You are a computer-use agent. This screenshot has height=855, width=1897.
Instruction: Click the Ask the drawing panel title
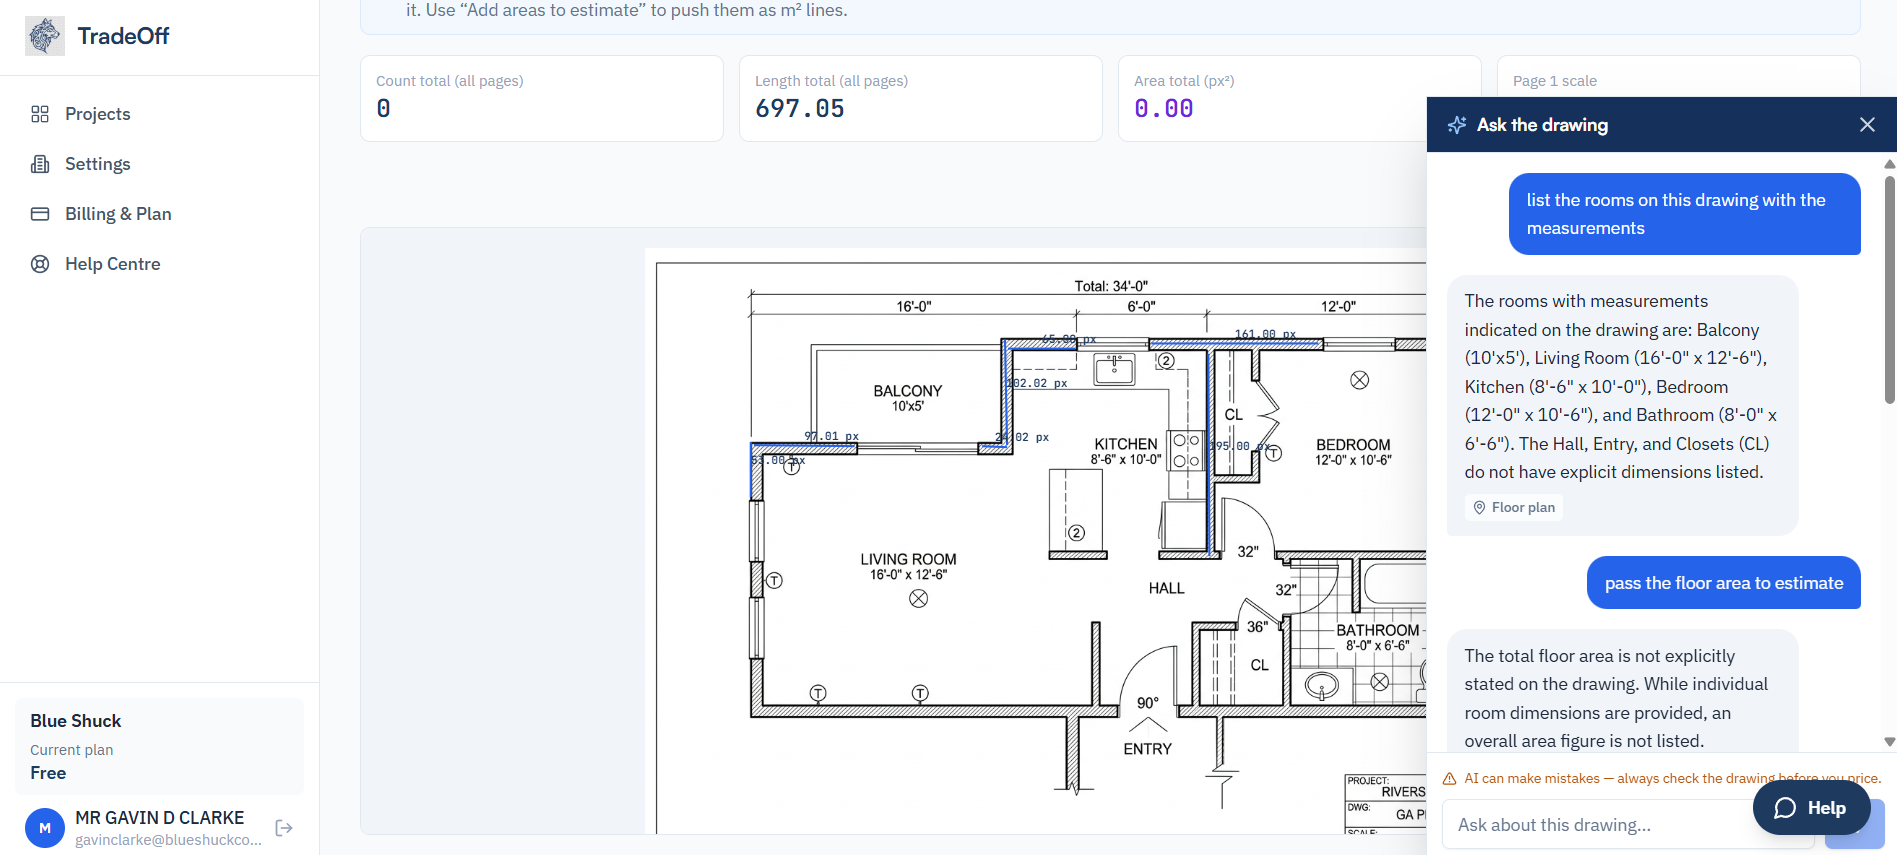pos(1543,125)
